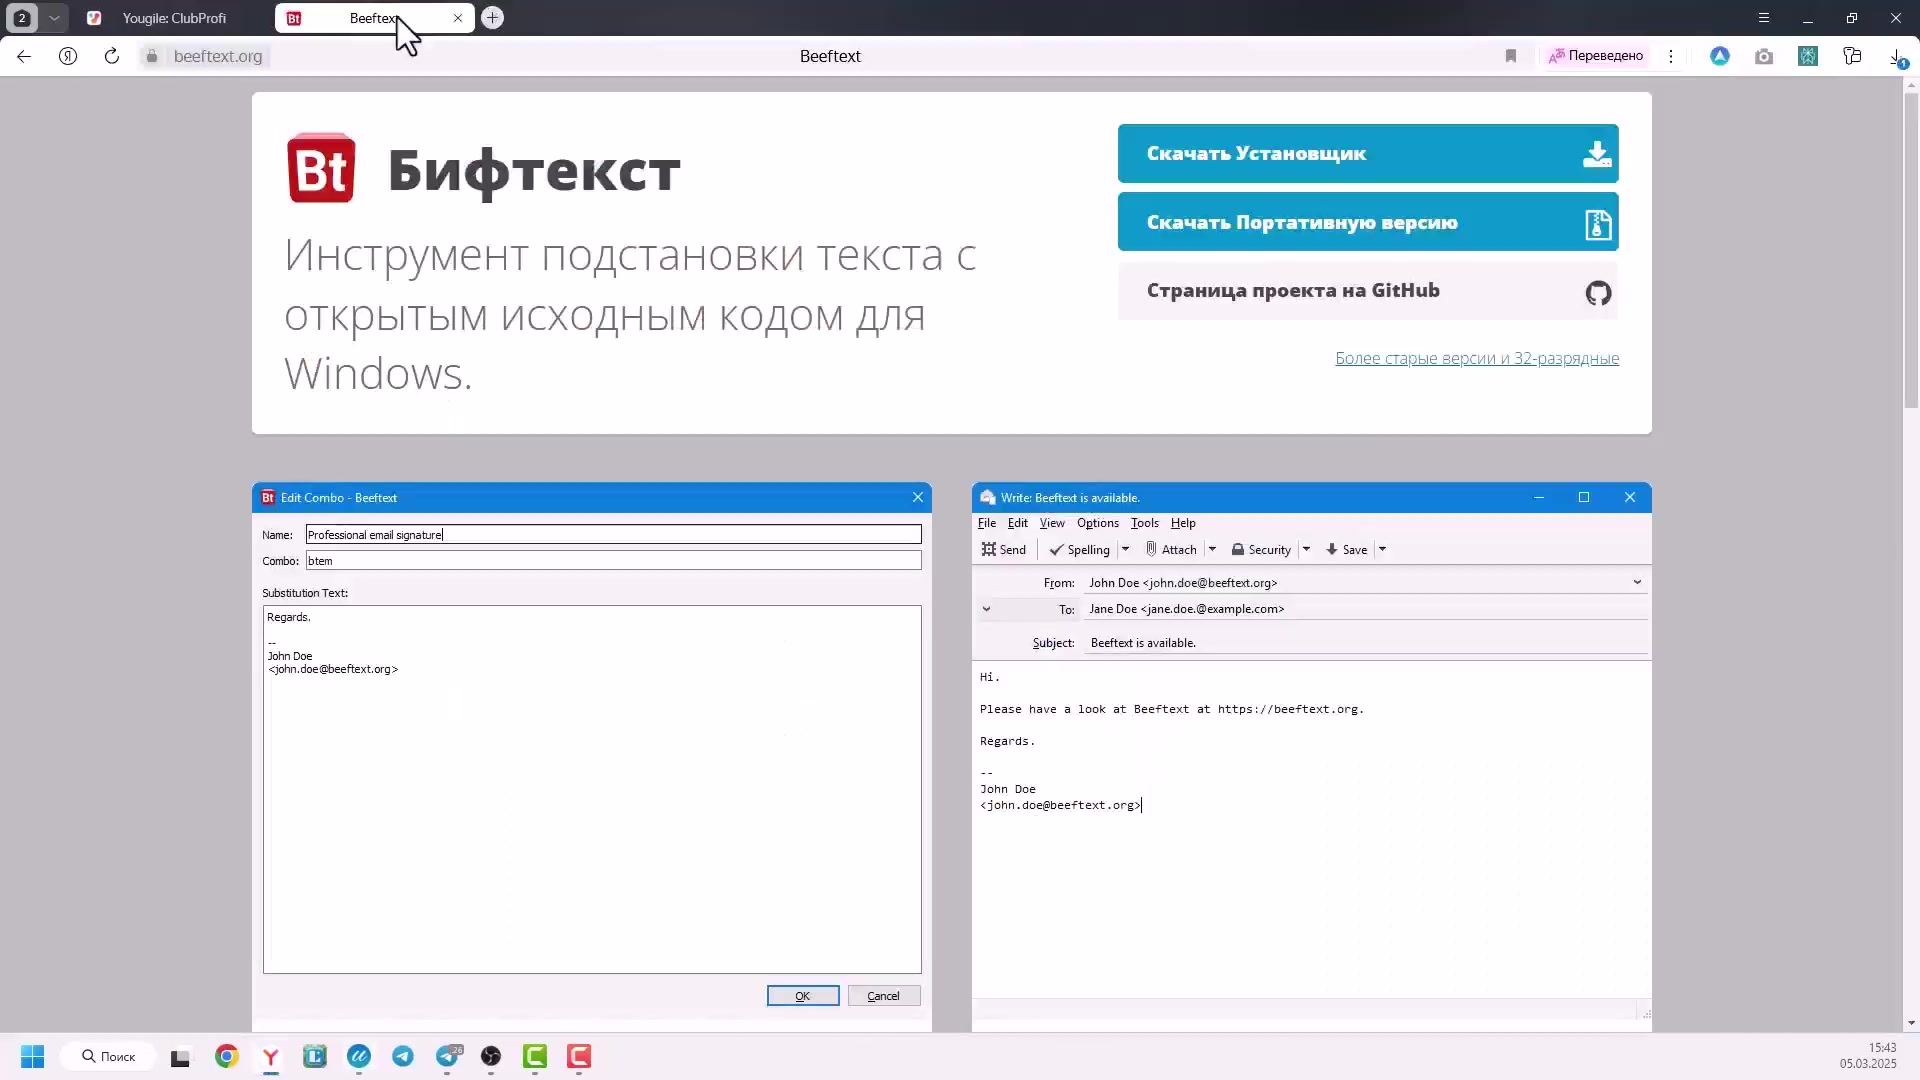The image size is (1920, 1080).
Task: Go back with the back arrow
Action: point(24,56)
